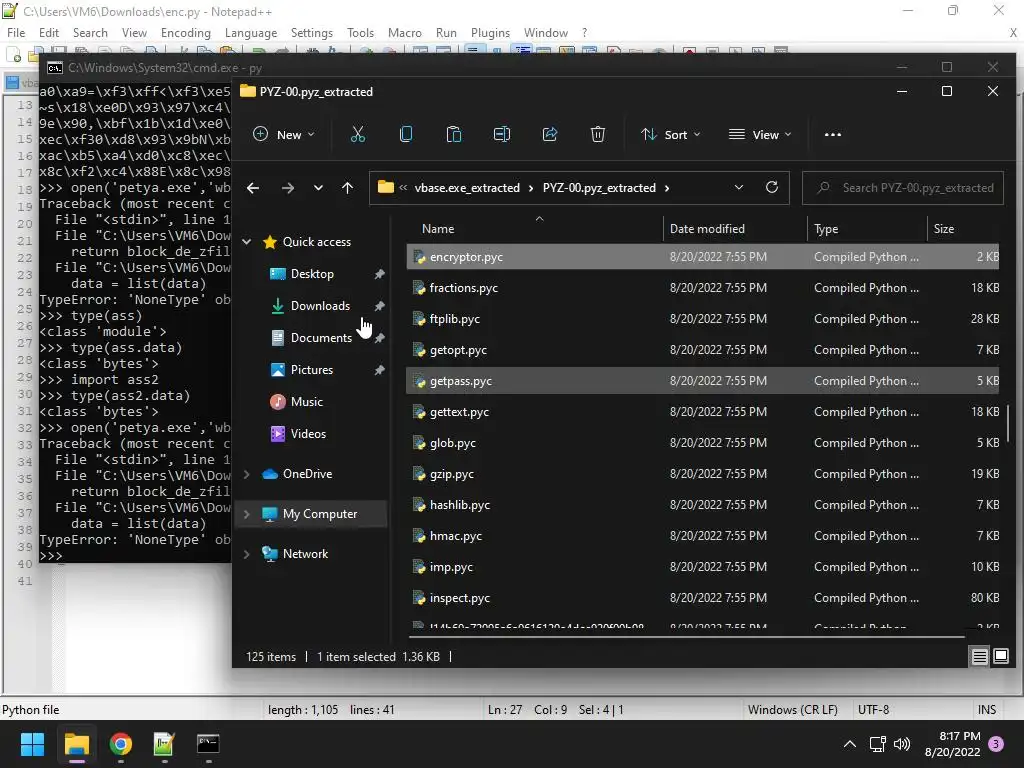Expand the OneDrive tree node
This screenshot has width=1024, height=768.
[247, 474]
